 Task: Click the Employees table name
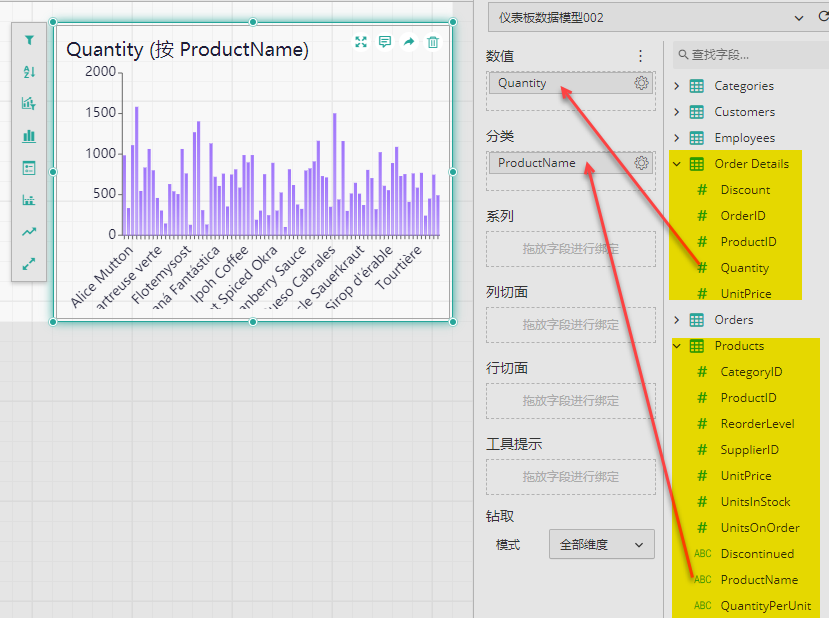744,137
